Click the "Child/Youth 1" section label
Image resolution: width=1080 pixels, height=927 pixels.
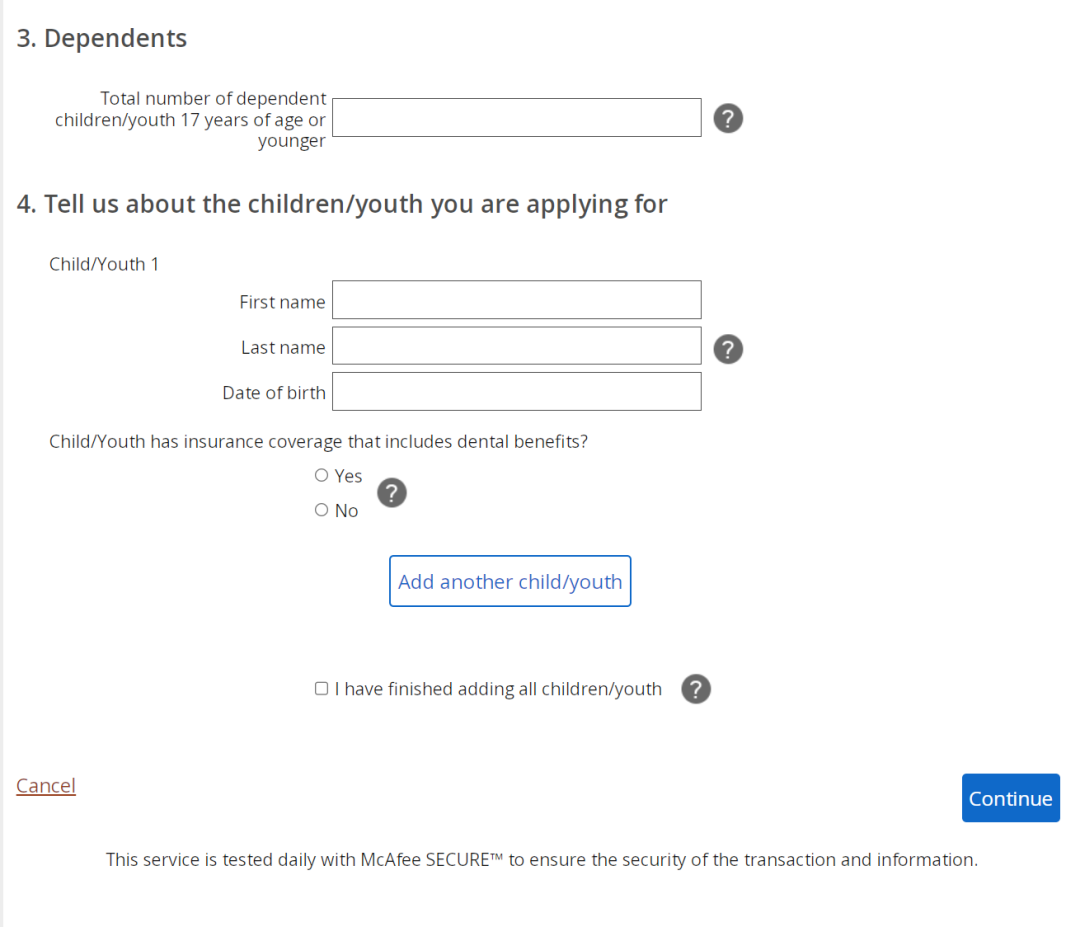click(104, 264)
